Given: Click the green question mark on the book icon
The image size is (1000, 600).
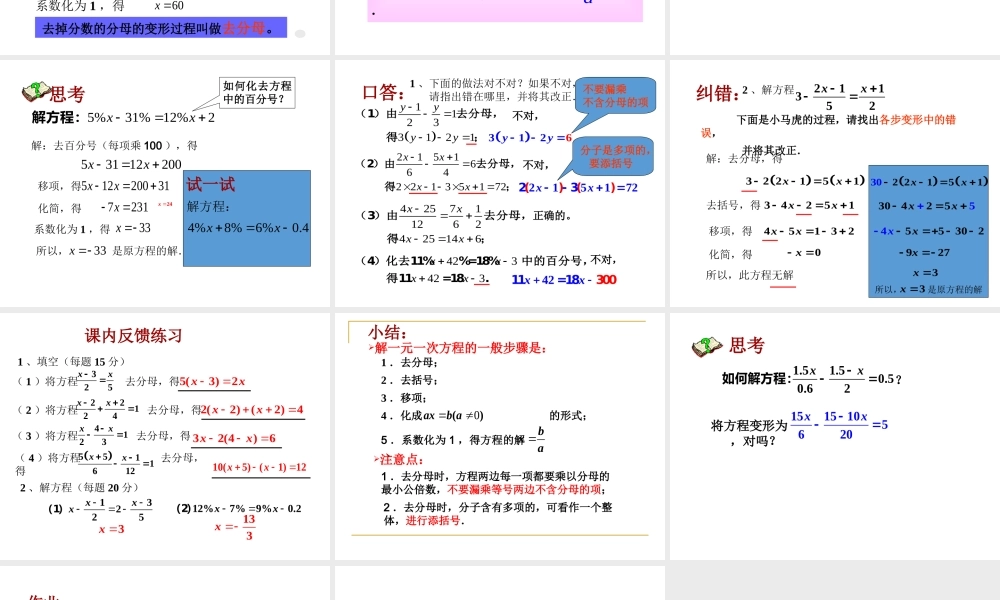Looking at the screenshot, I should point(36,89).
